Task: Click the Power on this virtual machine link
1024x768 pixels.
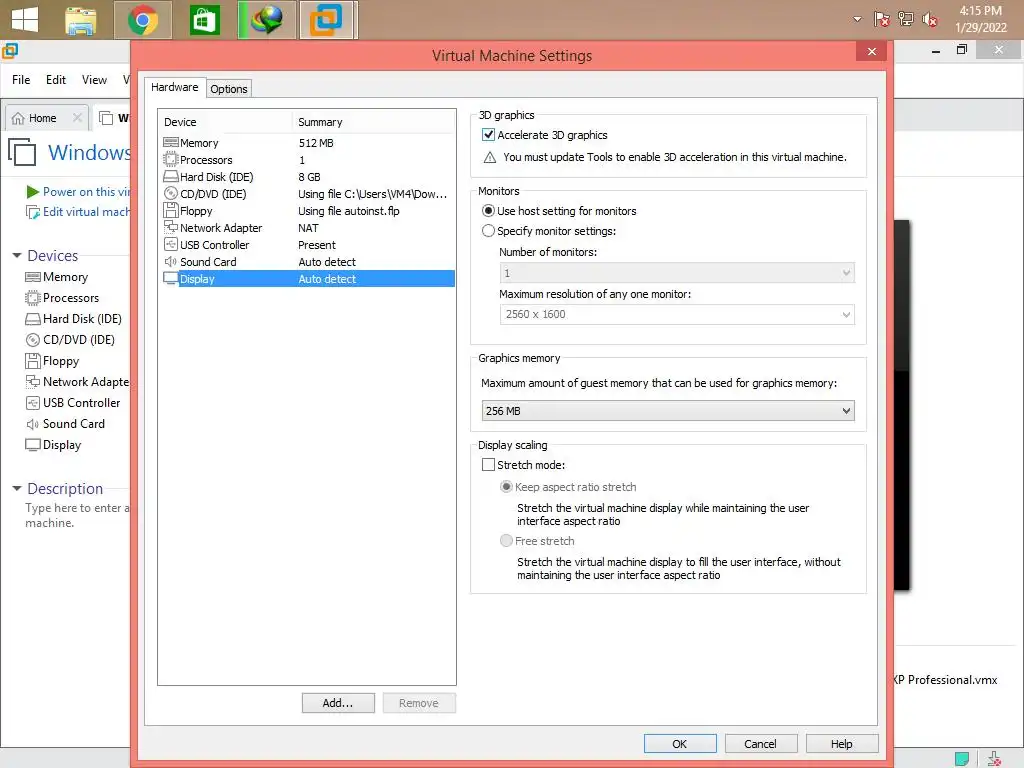Action: (86, 191)
